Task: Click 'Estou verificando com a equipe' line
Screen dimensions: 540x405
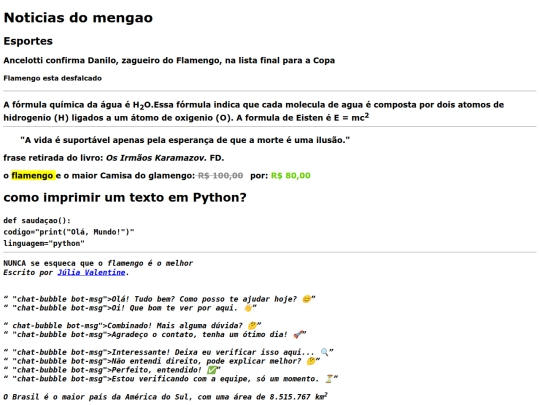Action: (170, 379)
